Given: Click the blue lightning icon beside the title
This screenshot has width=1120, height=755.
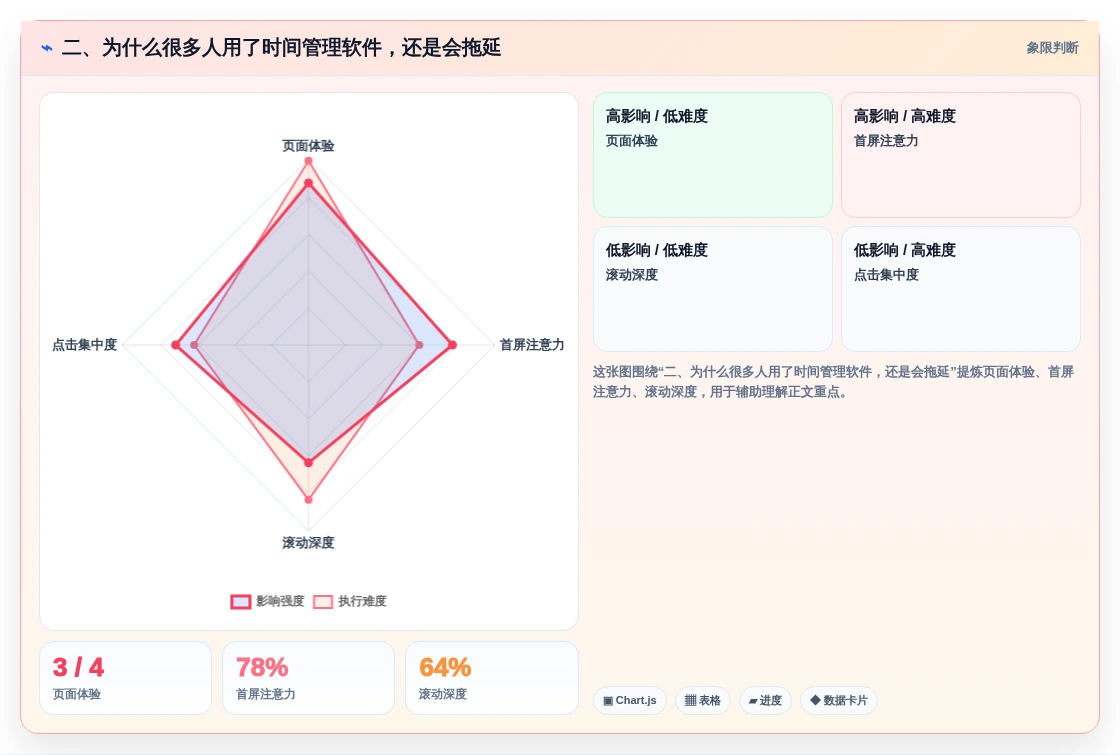Looking at the screenshot, I should [47, 48].
